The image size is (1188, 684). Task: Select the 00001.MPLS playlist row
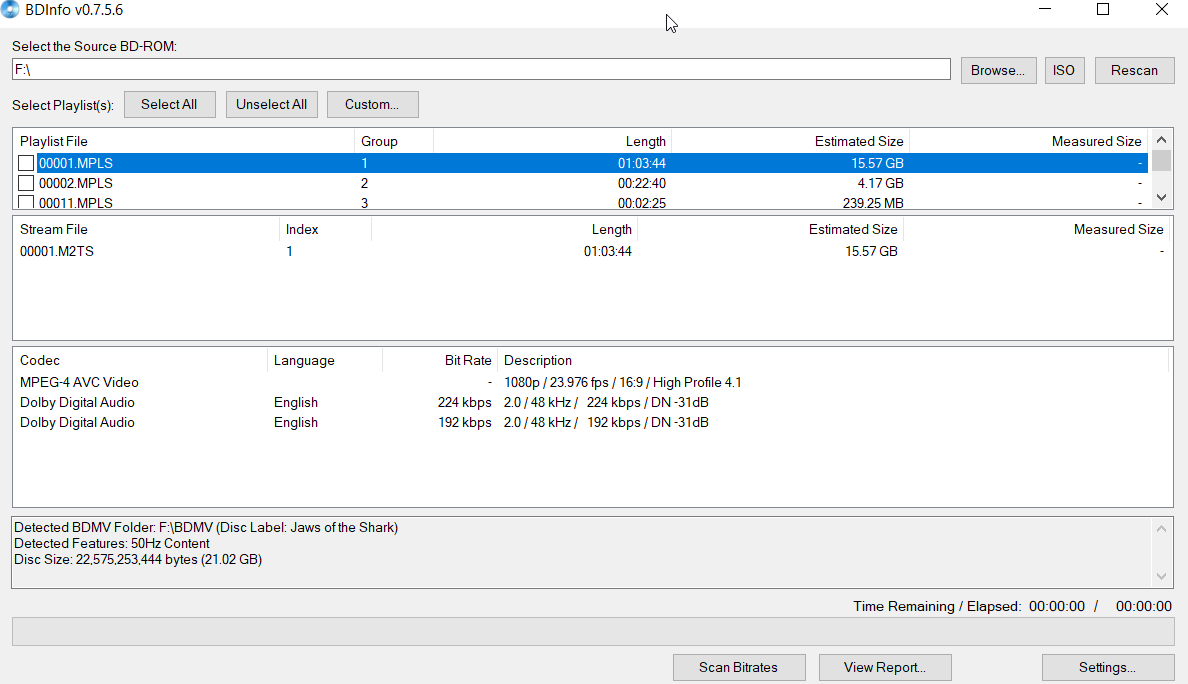(581, 163)
